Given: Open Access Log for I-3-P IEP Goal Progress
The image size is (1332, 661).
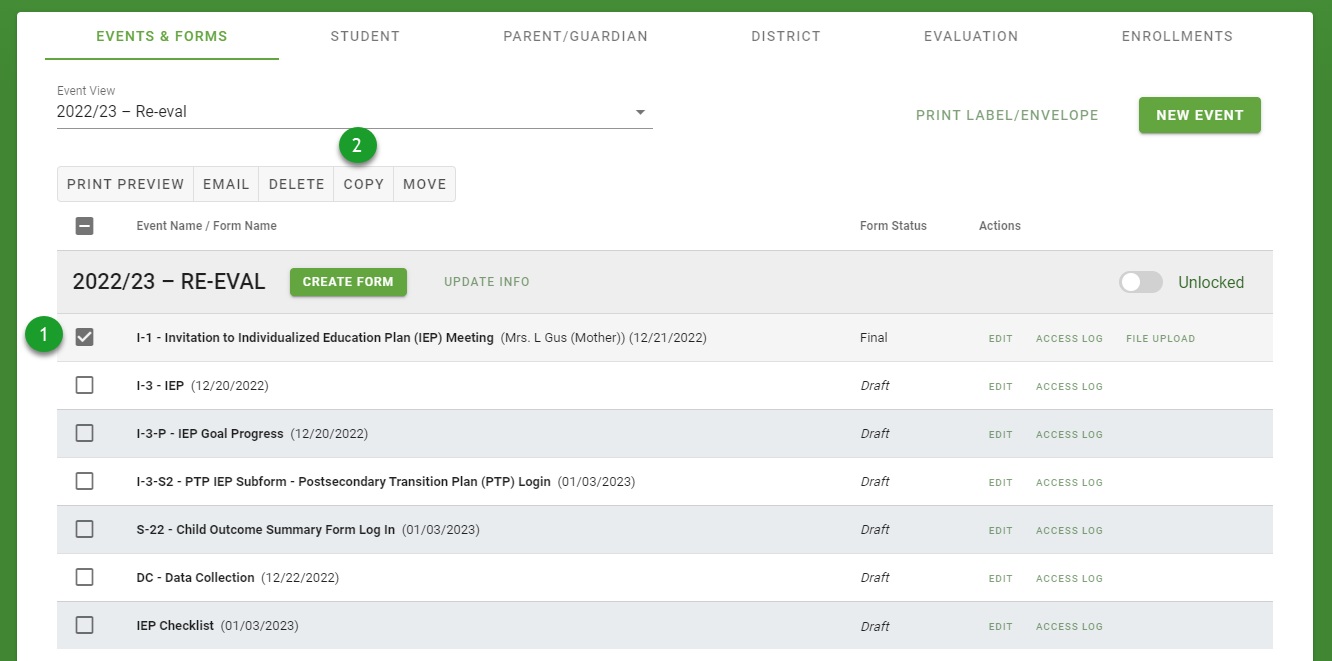Looking at the screenshot, I should pyautogui.click(x=1069, y=435).
